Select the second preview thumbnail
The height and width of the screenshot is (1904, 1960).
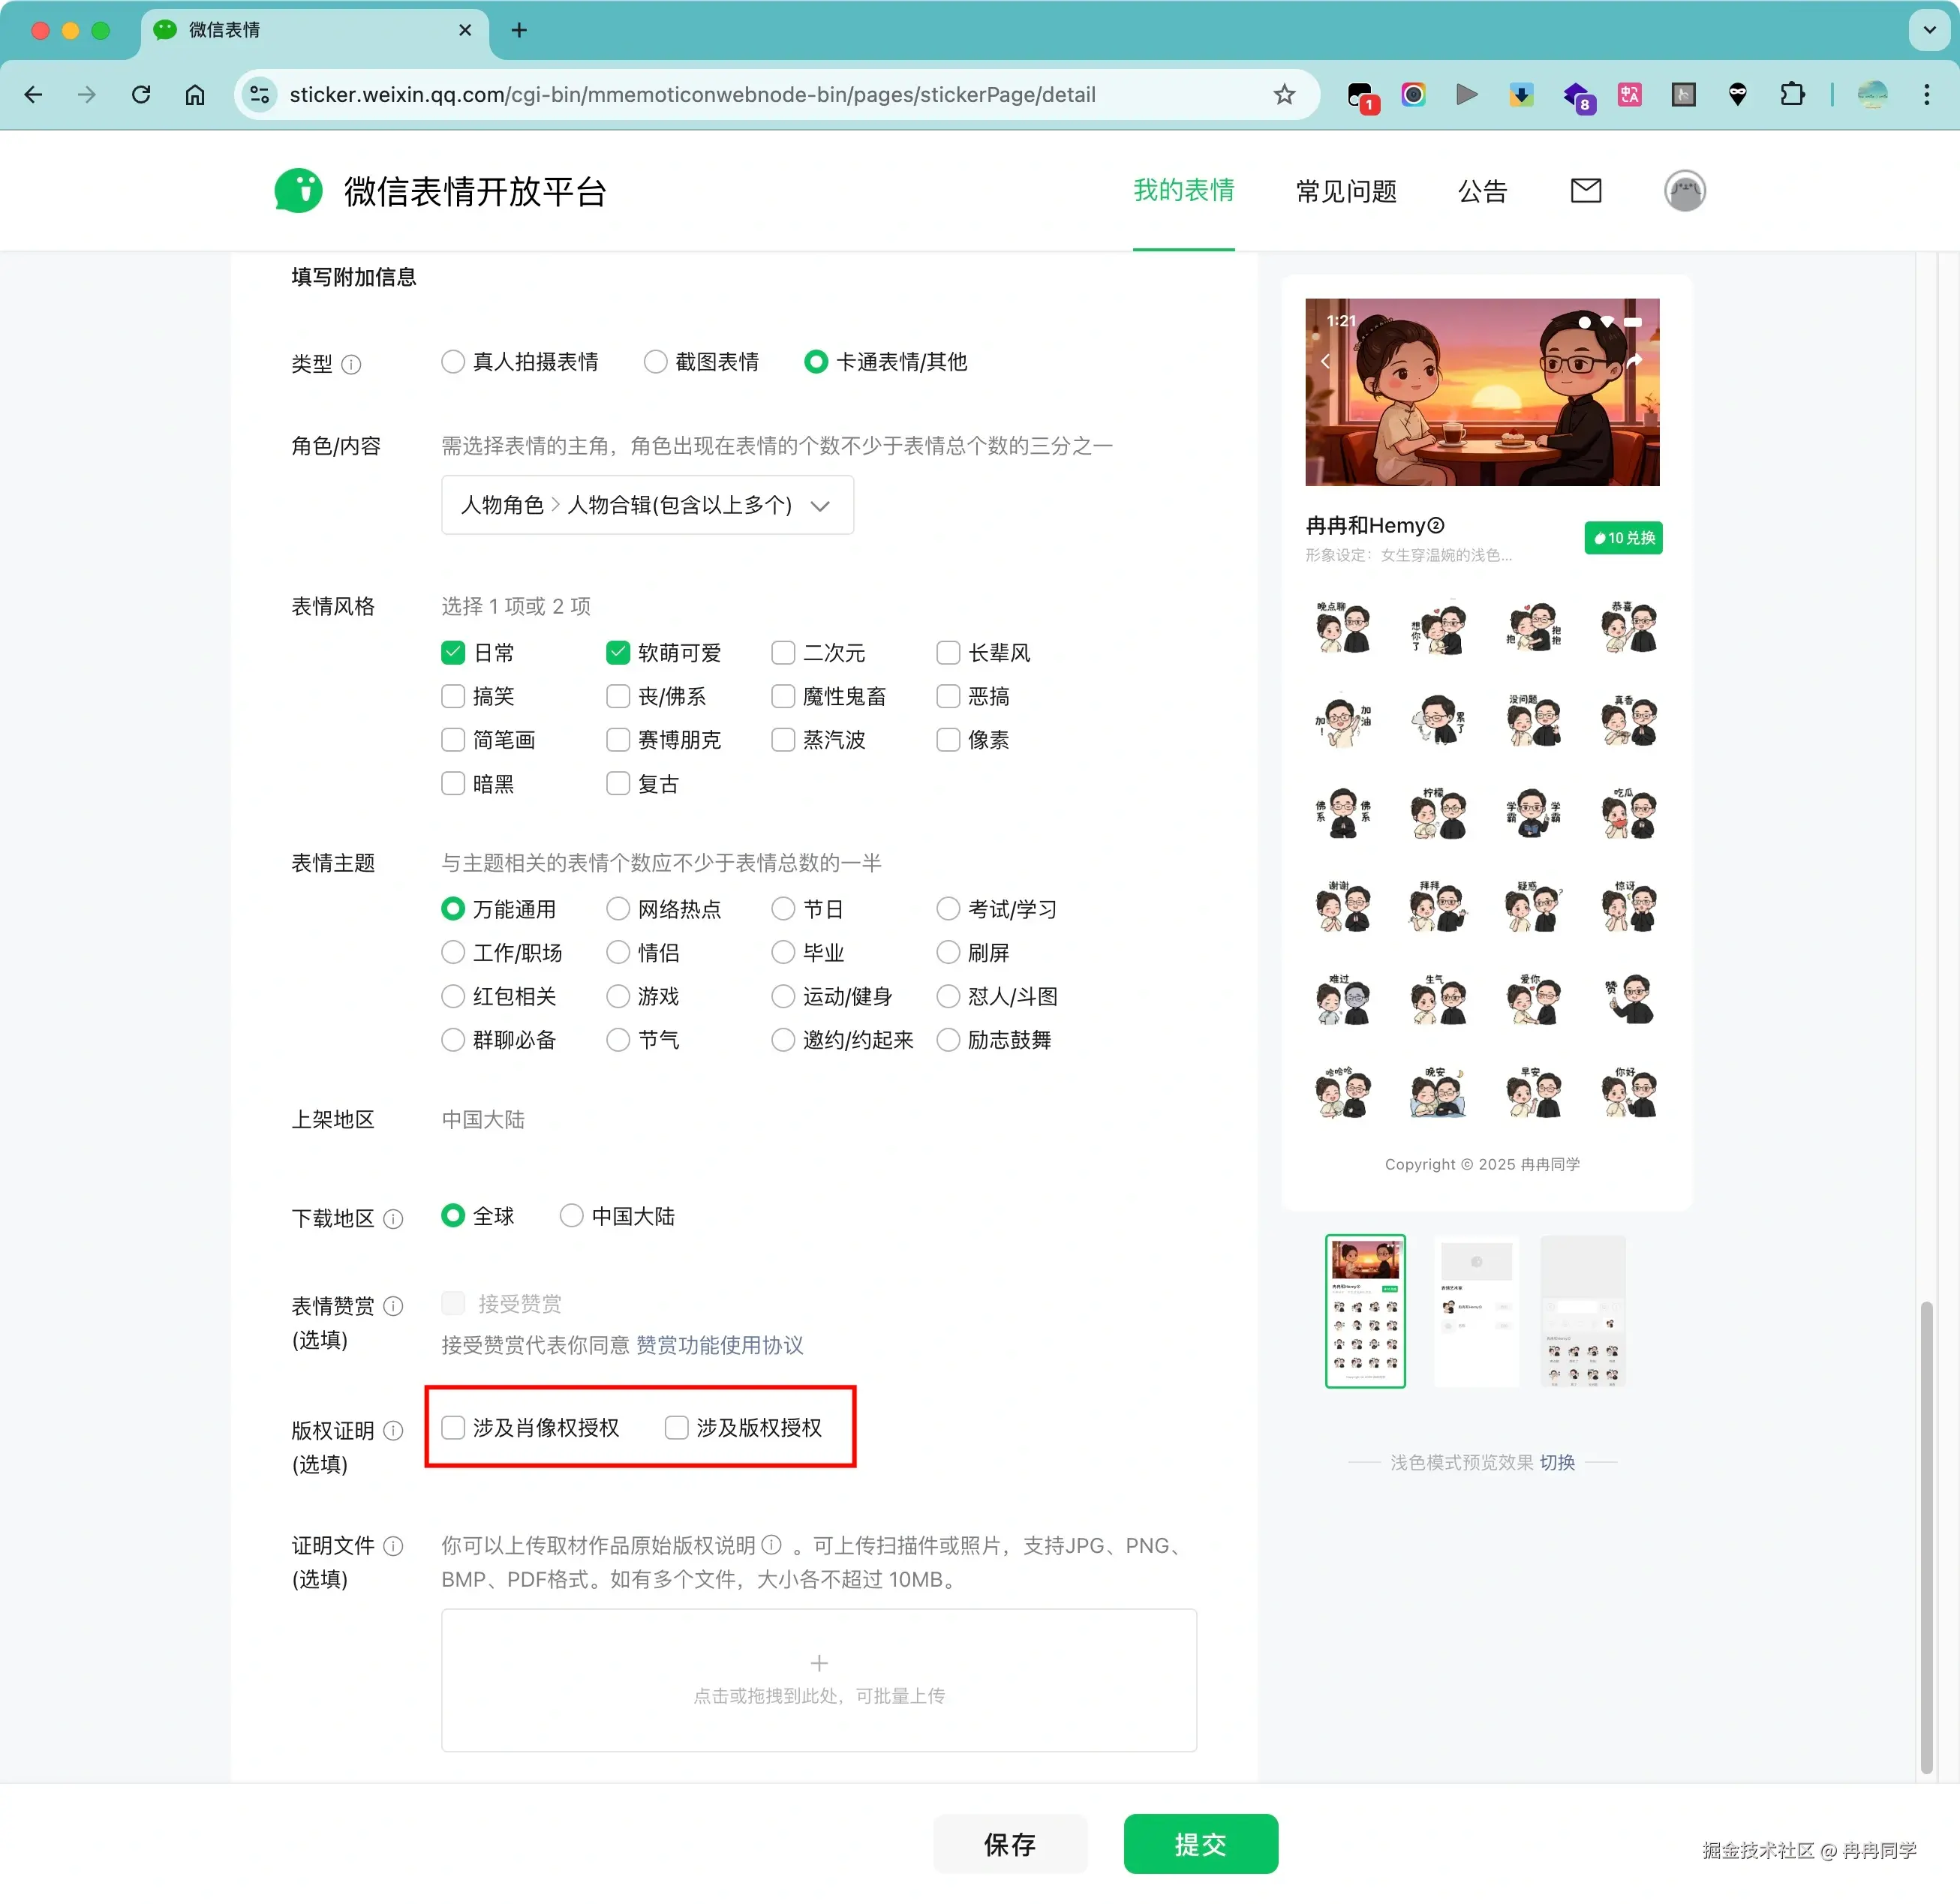pyautogui.click(x=1476, y=1310)
